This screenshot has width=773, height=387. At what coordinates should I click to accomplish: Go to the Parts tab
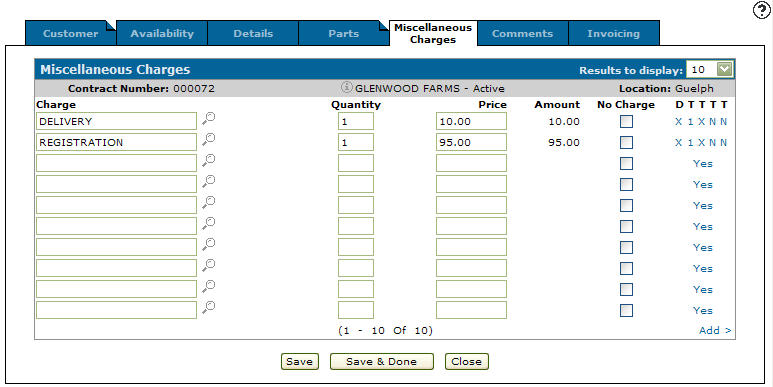344,34
